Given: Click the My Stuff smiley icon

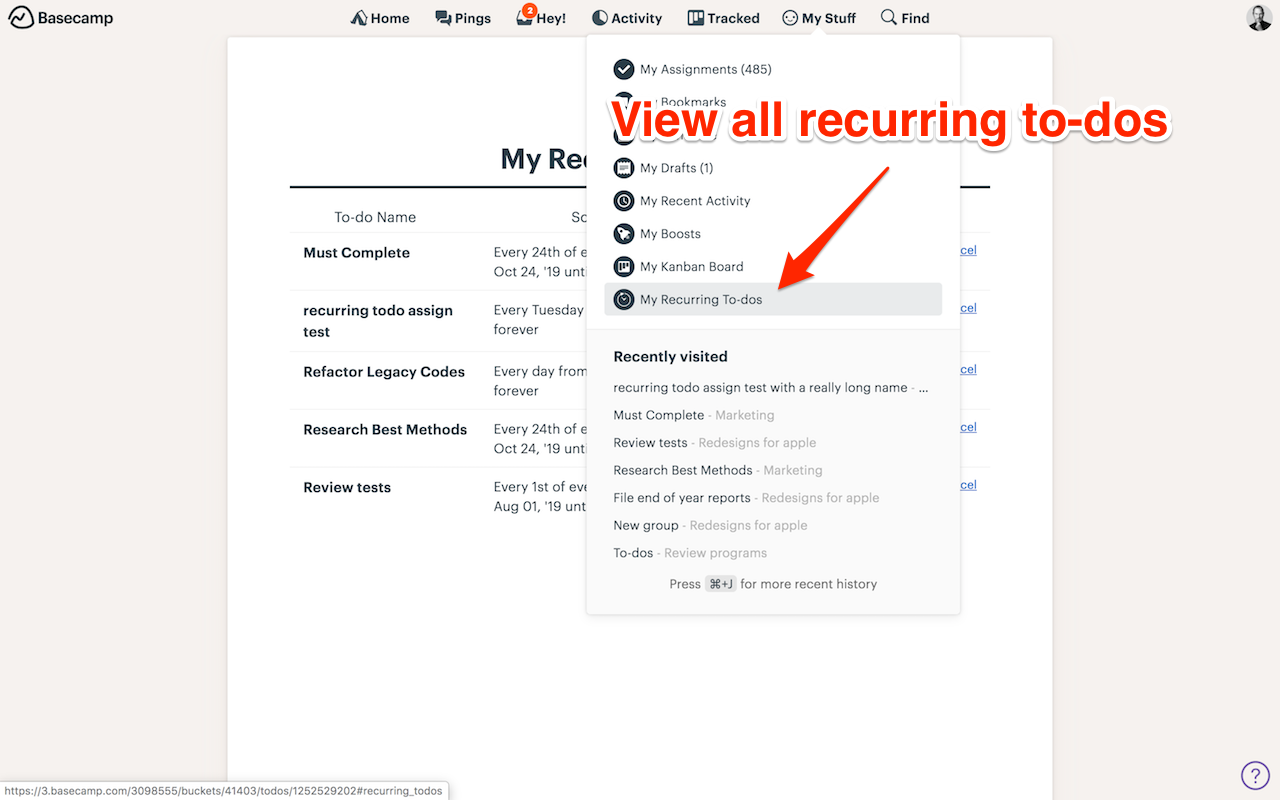Looking at the screenshot, I should pyautogui.click(x=790, y=18).
